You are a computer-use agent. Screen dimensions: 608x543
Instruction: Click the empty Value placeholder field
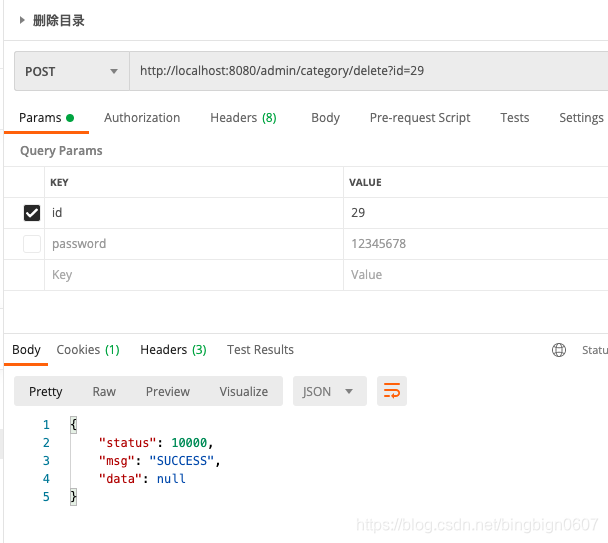[x=476, y=275]
